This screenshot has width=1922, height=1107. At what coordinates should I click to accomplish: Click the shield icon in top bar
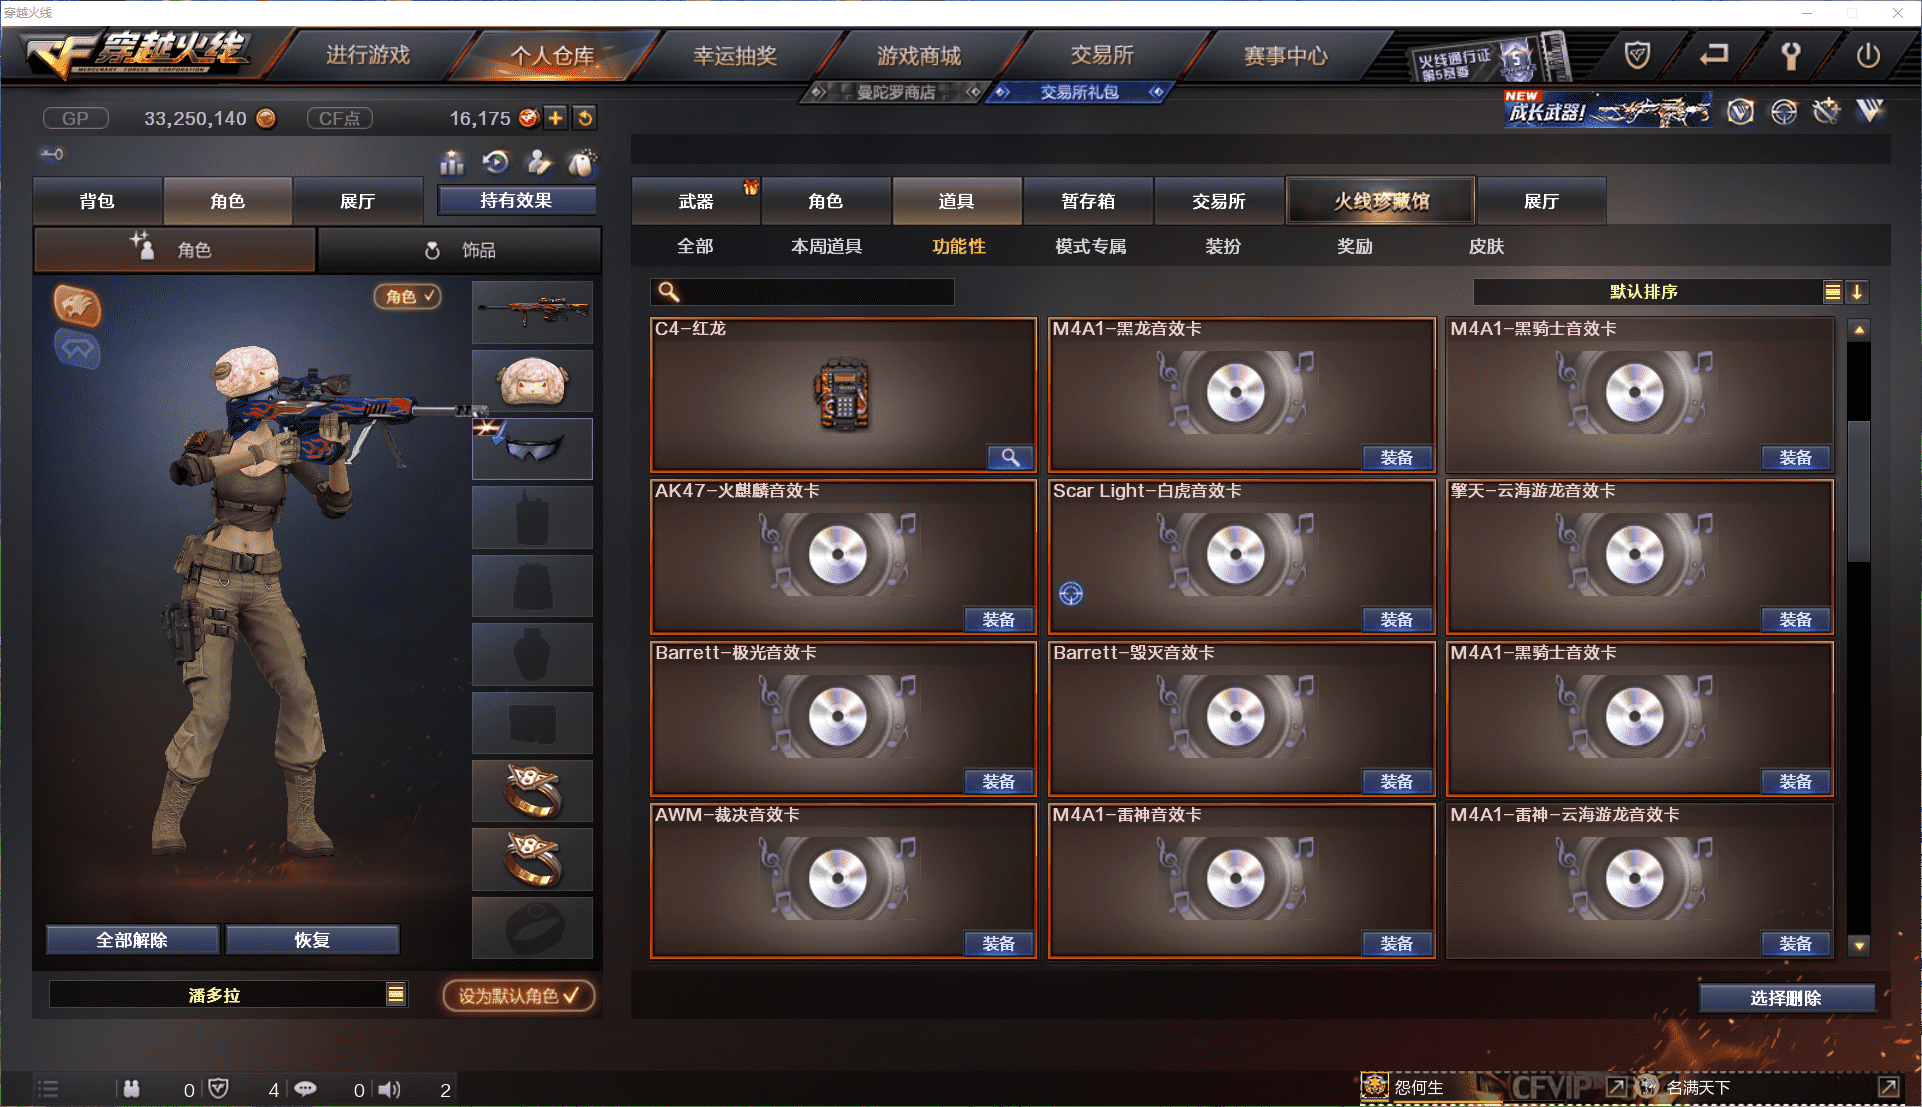pos(1637,56)
